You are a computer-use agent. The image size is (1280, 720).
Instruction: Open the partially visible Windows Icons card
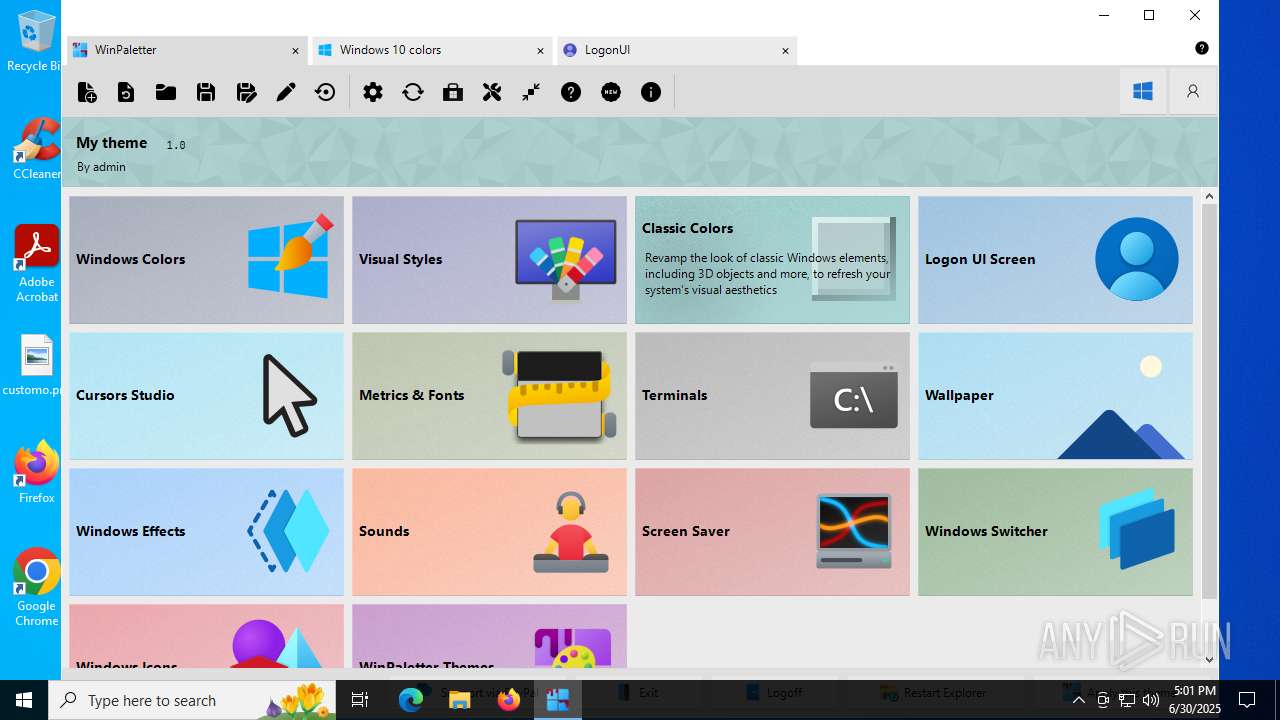click(206, 636)
